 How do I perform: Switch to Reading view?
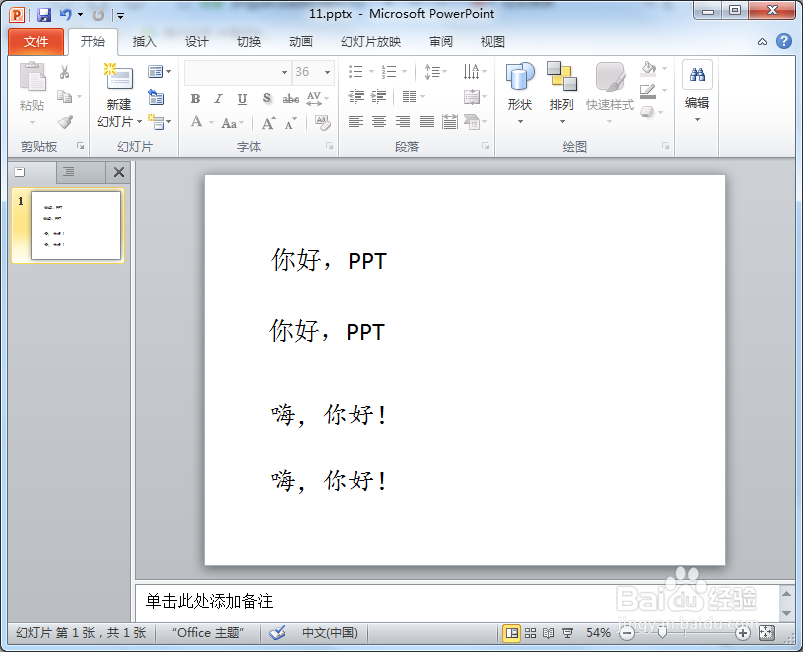pyautogui.click(x=548, y=633)
